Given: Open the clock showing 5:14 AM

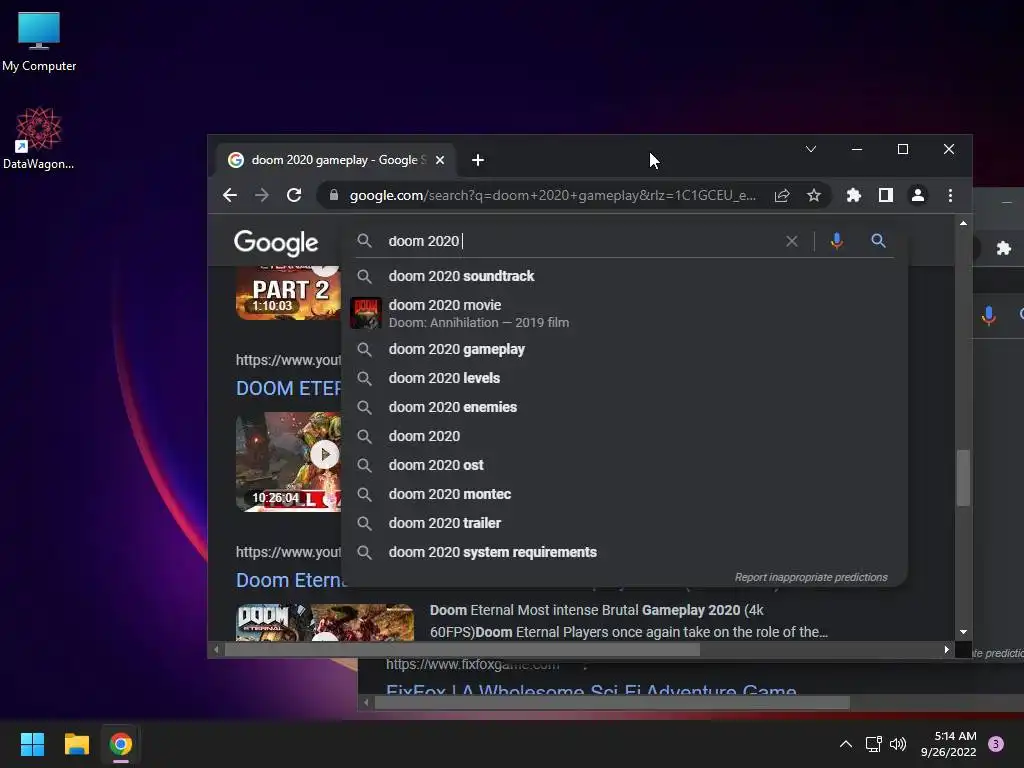Looking at the screenshot, I should [x=948, y=744].
